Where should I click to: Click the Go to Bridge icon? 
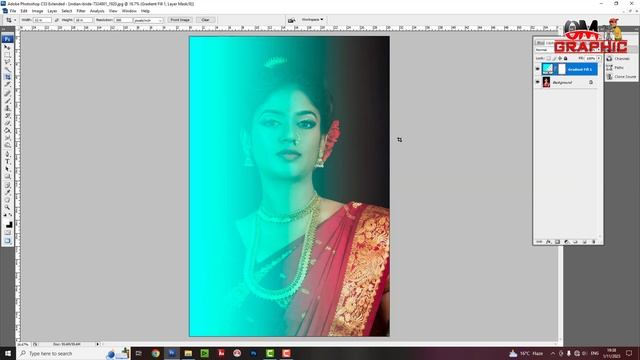coord(291,20)
